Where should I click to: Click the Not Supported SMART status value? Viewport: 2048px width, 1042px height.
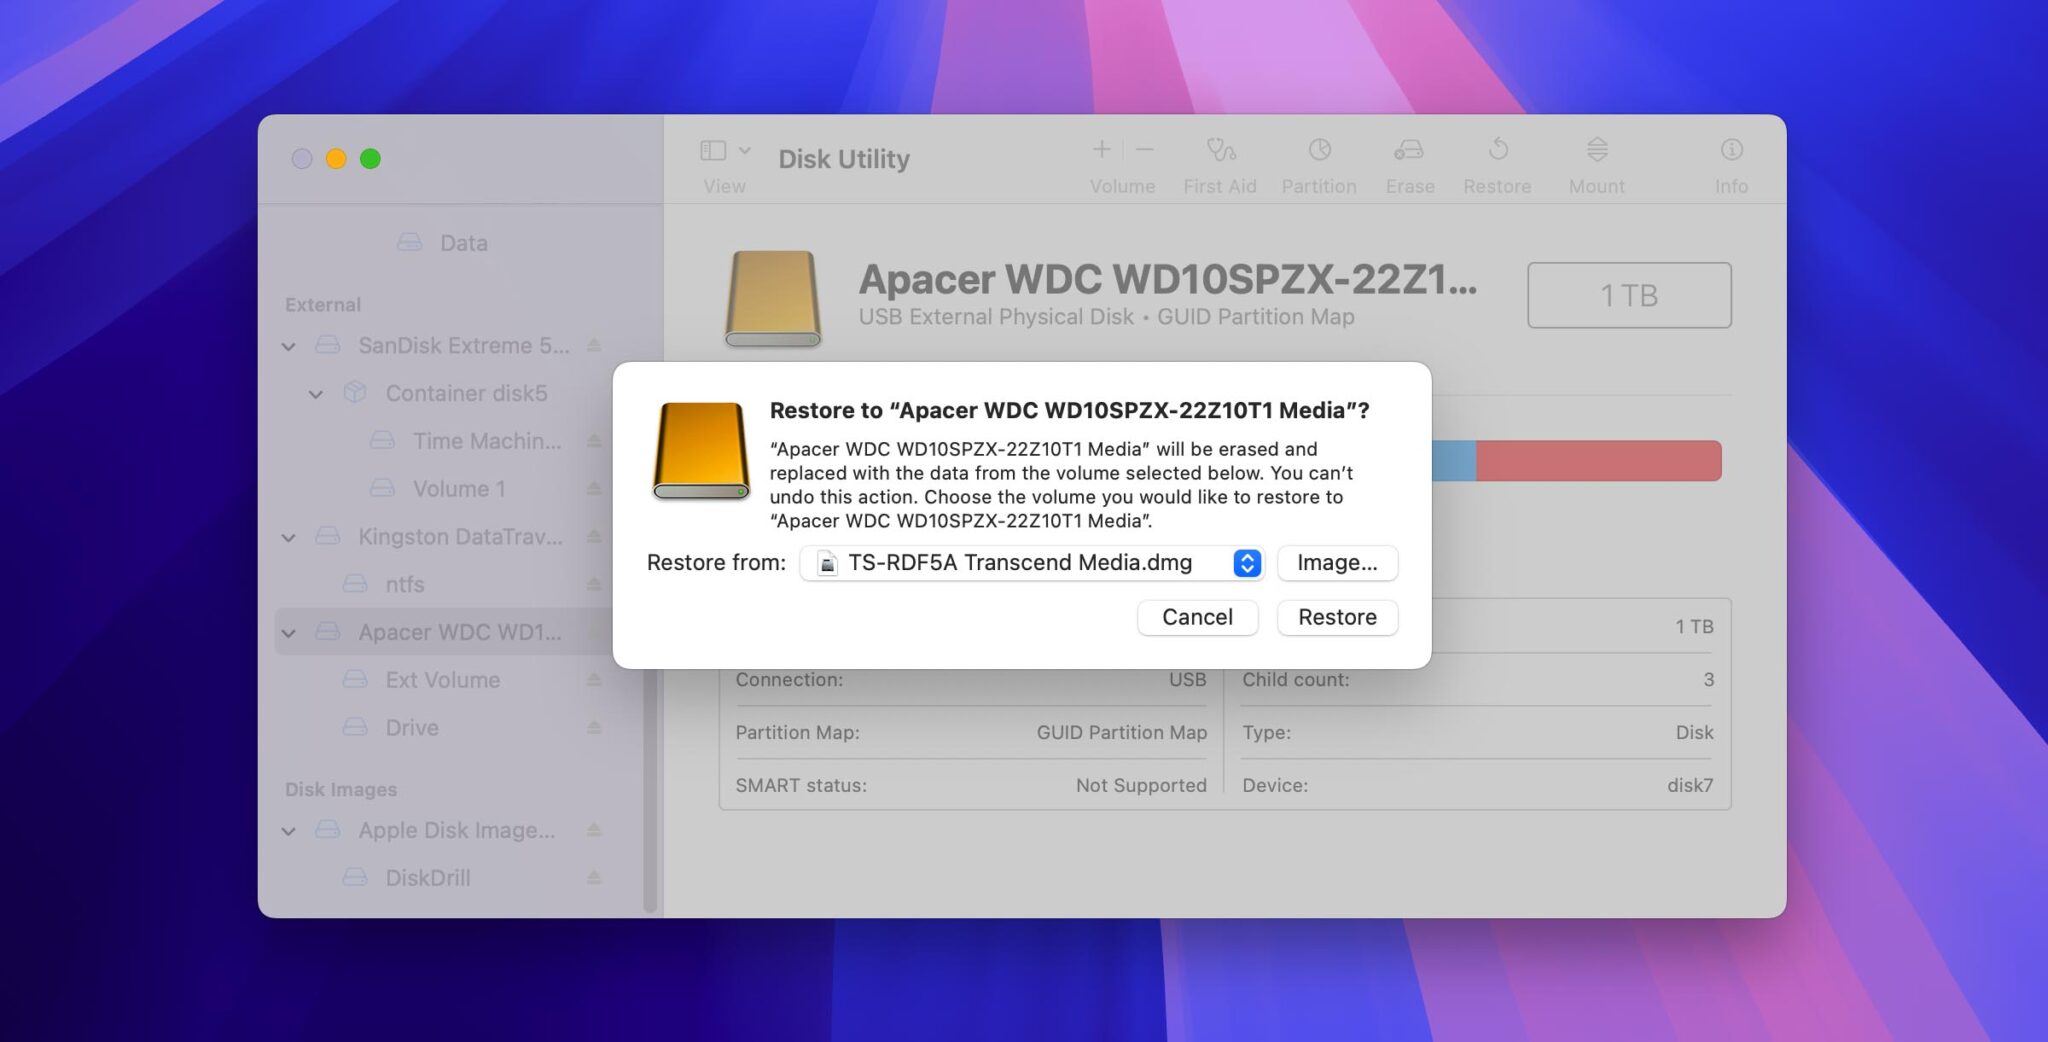[x=1141, y=786]
